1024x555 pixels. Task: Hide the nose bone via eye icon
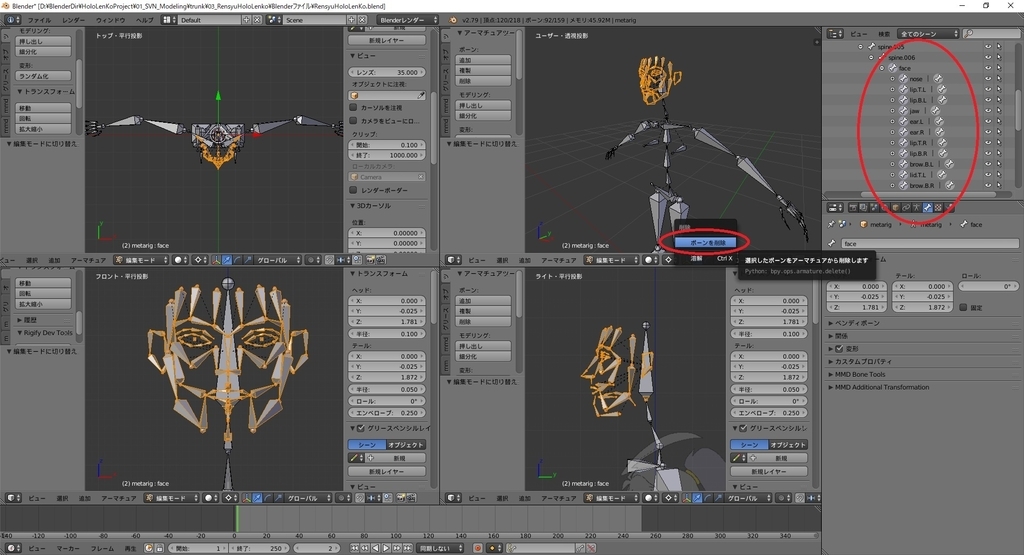pos(988,79)
